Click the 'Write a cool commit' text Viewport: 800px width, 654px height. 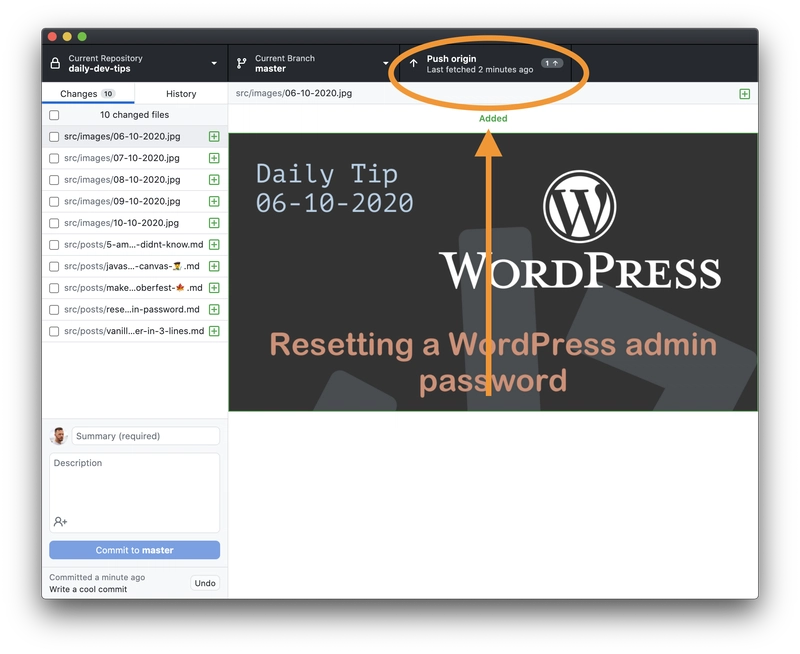coord(88,589)
